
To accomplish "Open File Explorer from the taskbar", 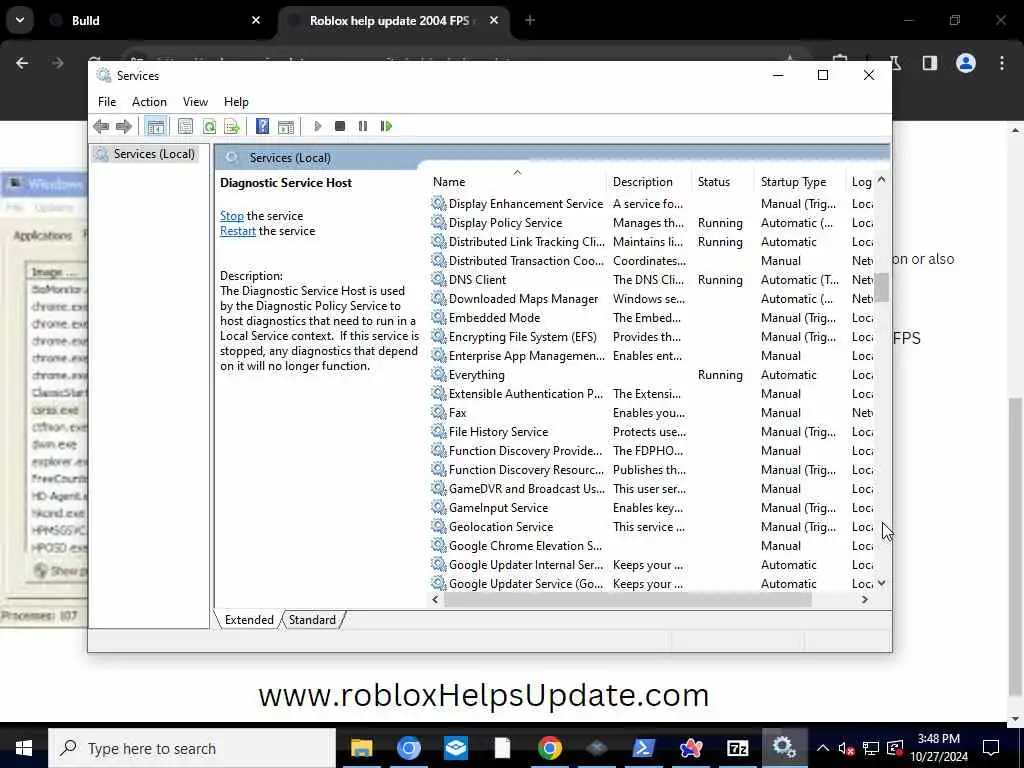I will (362, 748).
